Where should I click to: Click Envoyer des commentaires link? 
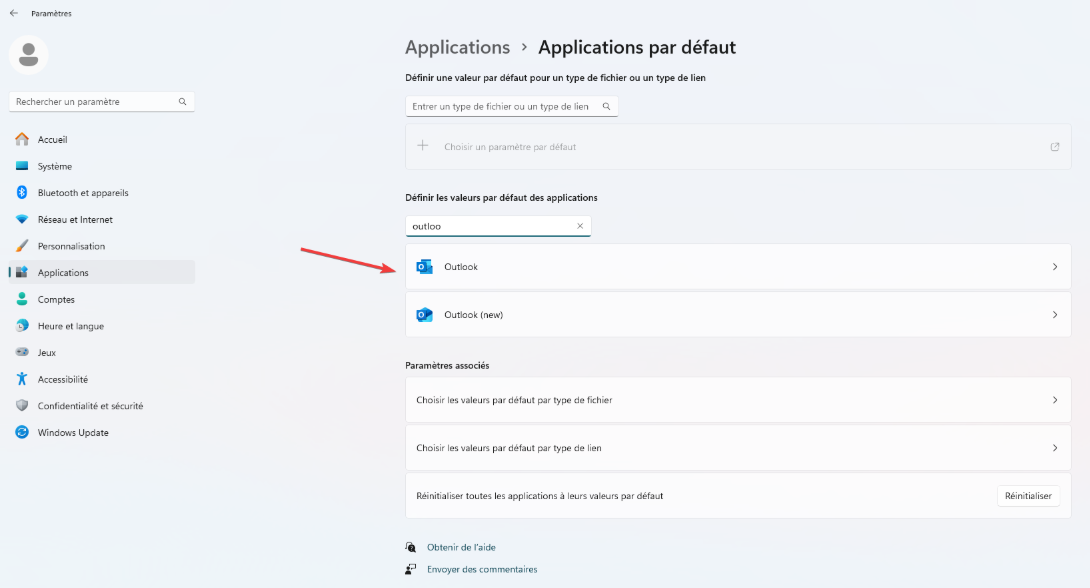click(x=482, y=569)
